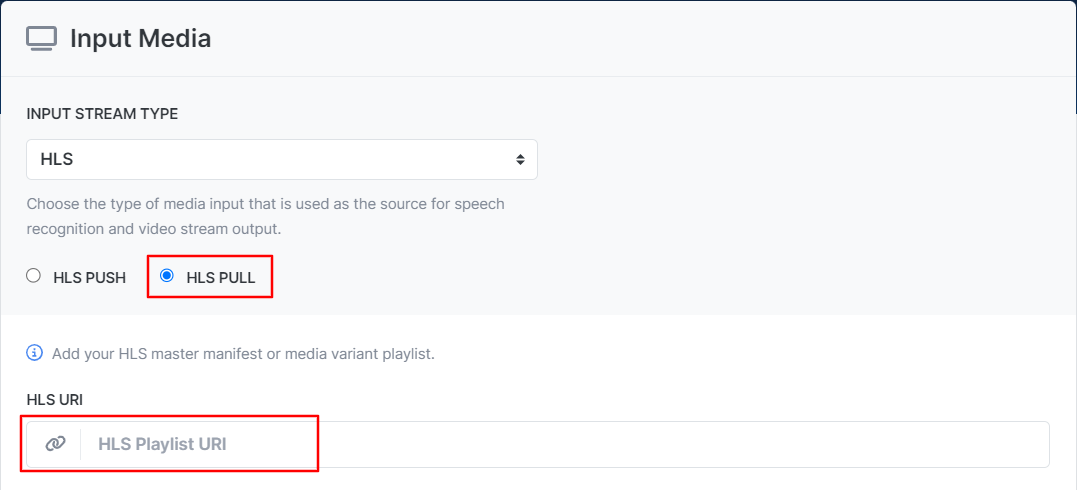Click the HLS PULL label text

click(x=220, y=278)
